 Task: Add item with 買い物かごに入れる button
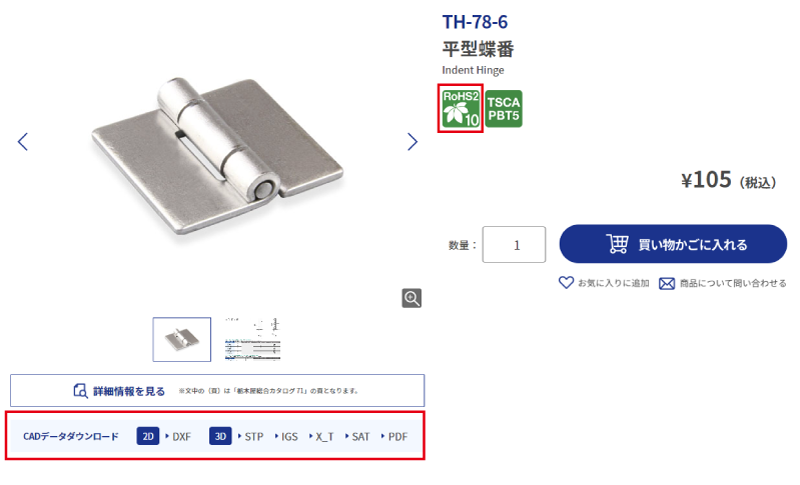(673, 244)
